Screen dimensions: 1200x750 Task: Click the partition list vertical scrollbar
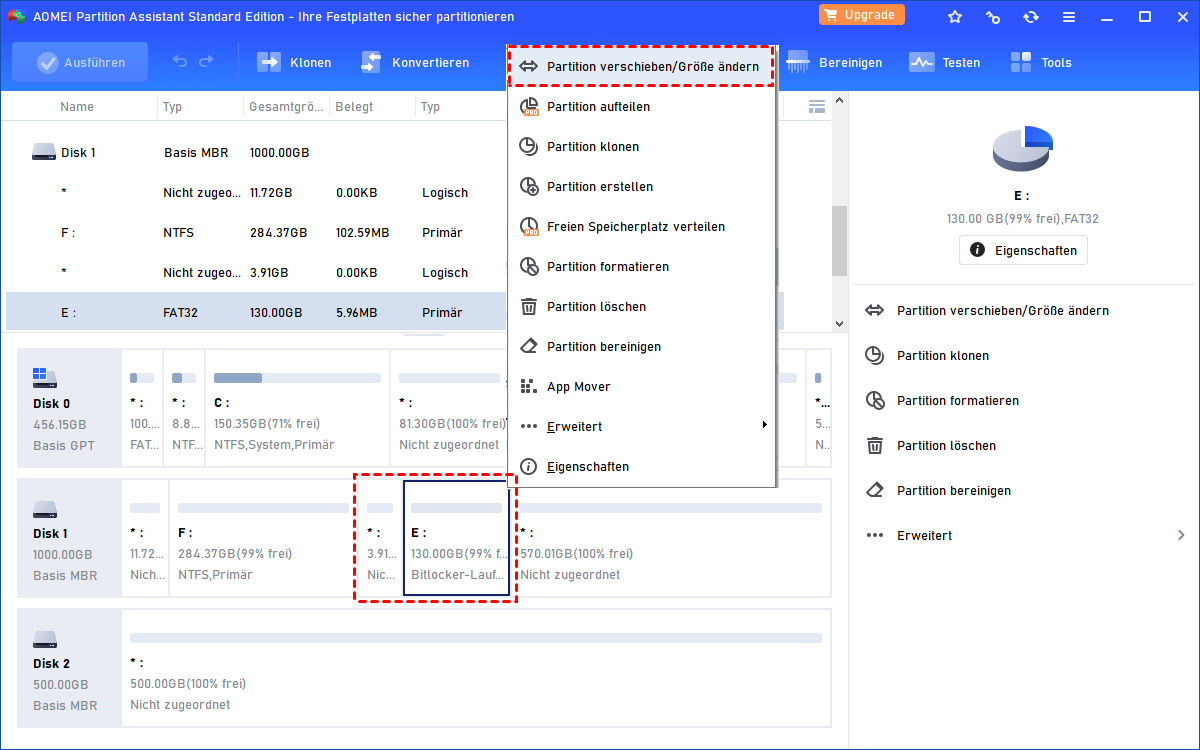[840, 242]
